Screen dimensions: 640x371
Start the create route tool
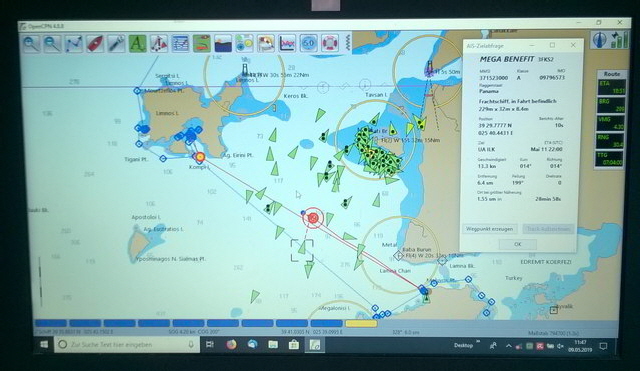pos(74,44)
